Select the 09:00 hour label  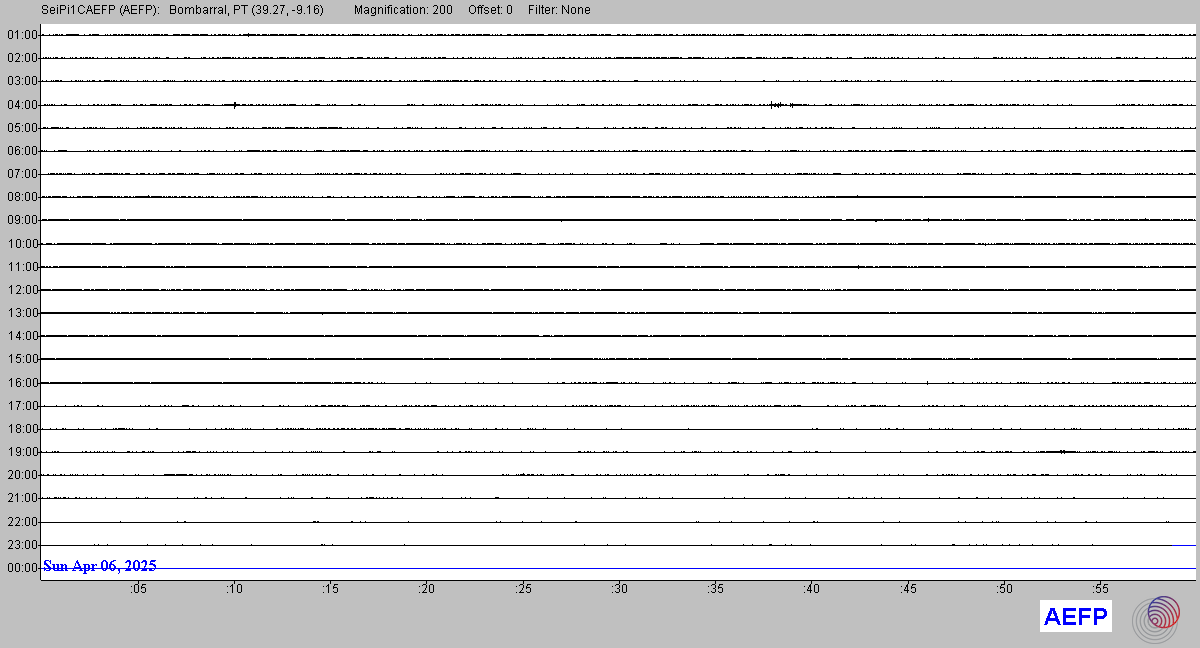coord(22,220)
